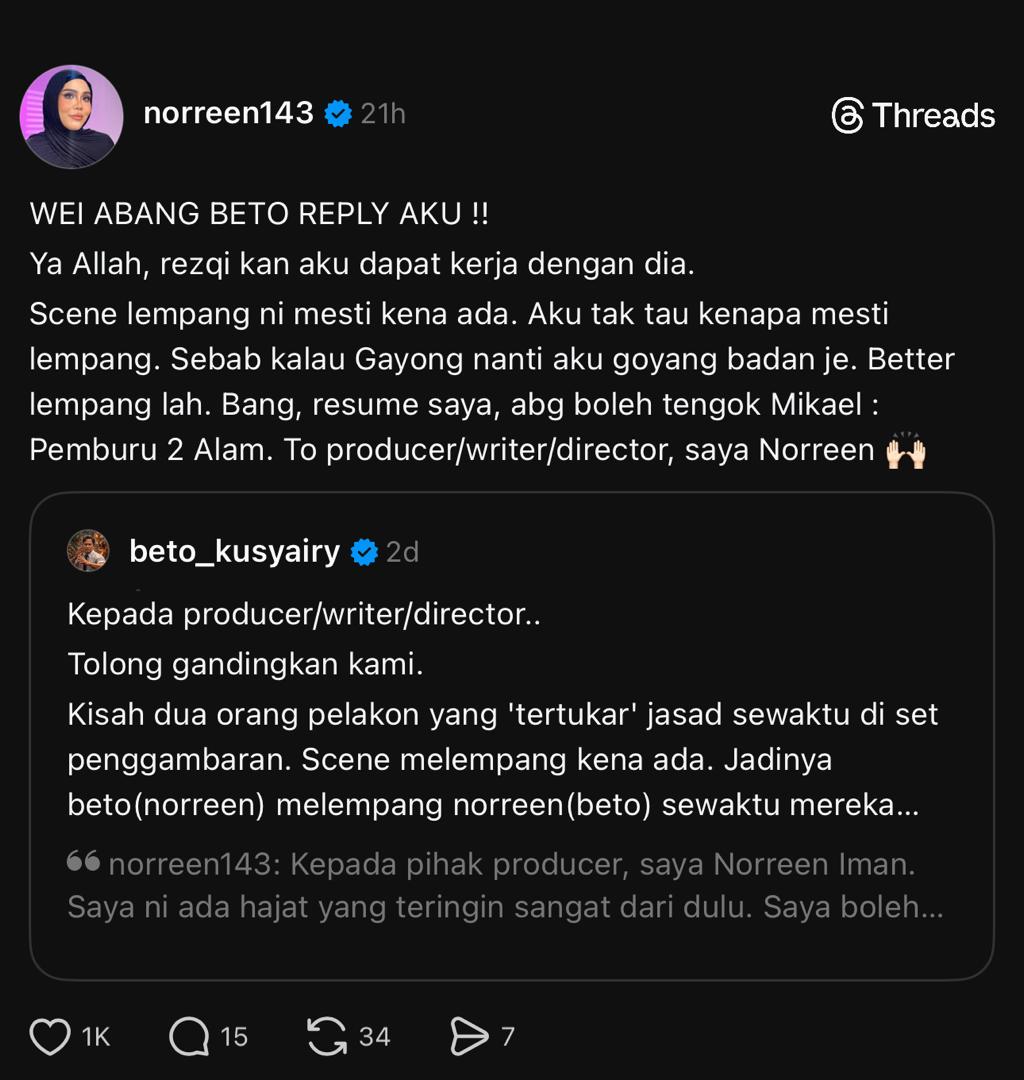Click the 'Threads' wordmark text
The width and height of the screenshot is (1024, 1080).
pos(933,116)
